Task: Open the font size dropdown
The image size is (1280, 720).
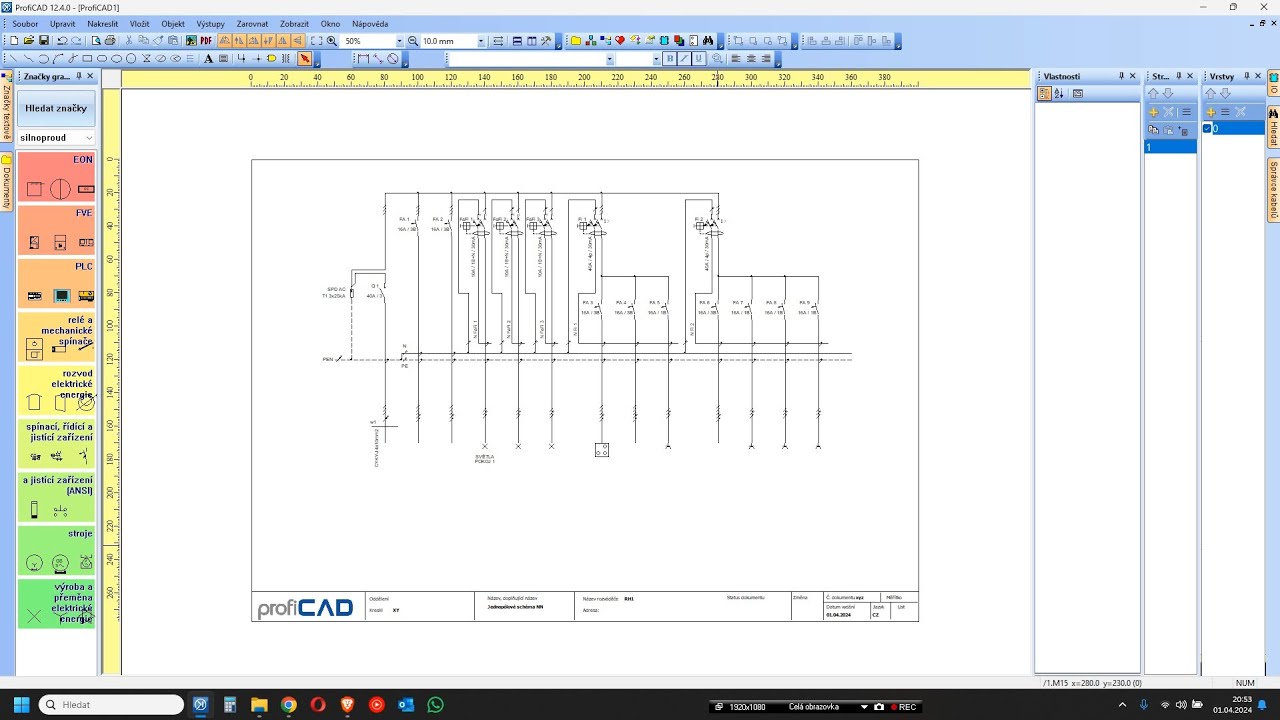Action: 656,59
